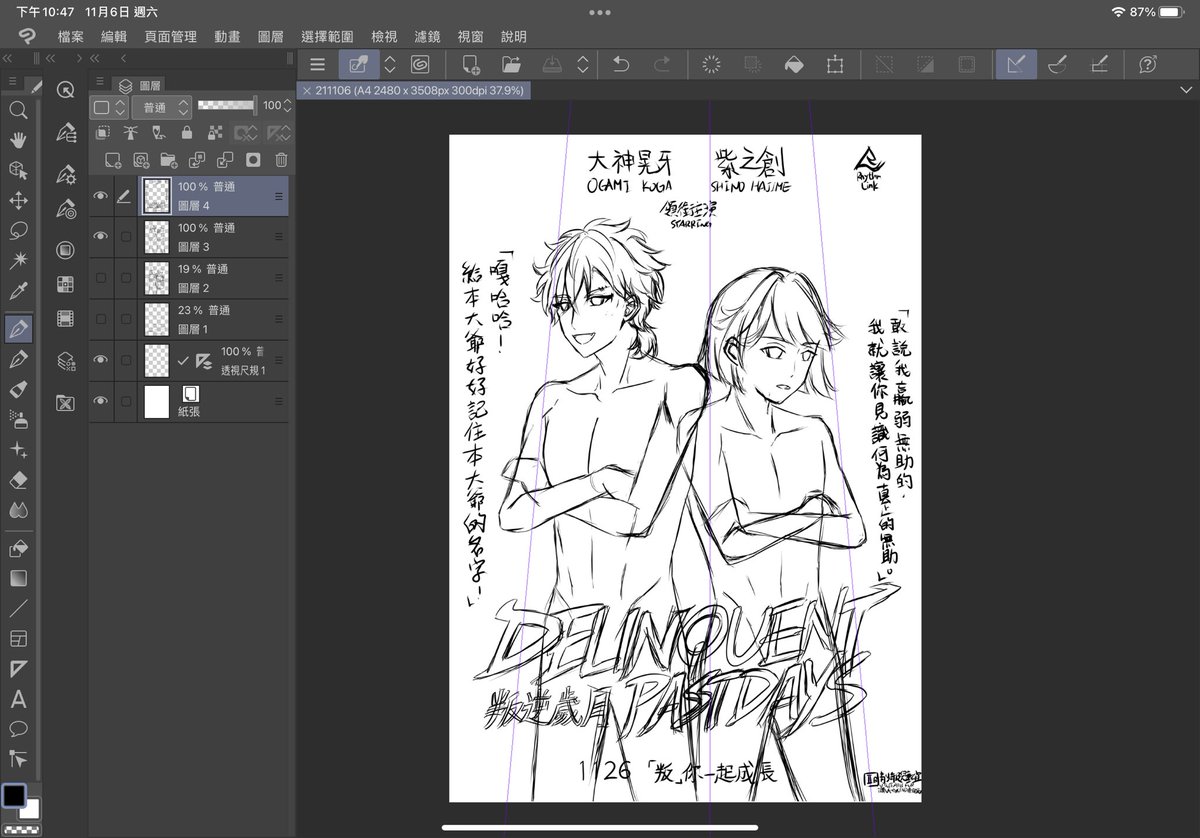Select the Hand move-view tool

18,140
